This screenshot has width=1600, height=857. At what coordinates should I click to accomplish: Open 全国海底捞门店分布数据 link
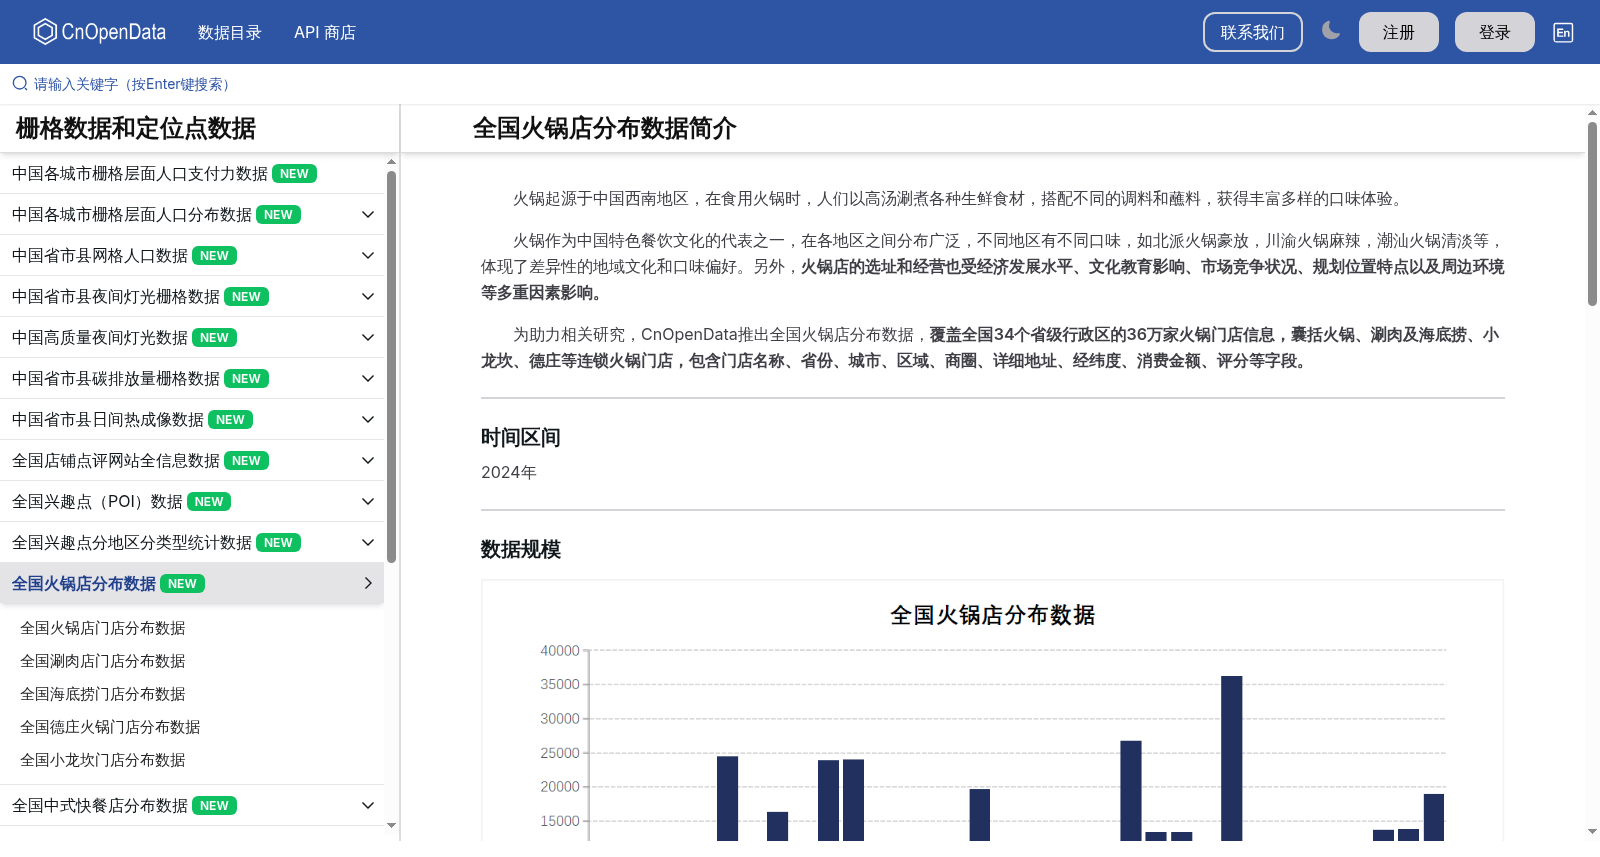pyautogui.click(x=103, y=694)
